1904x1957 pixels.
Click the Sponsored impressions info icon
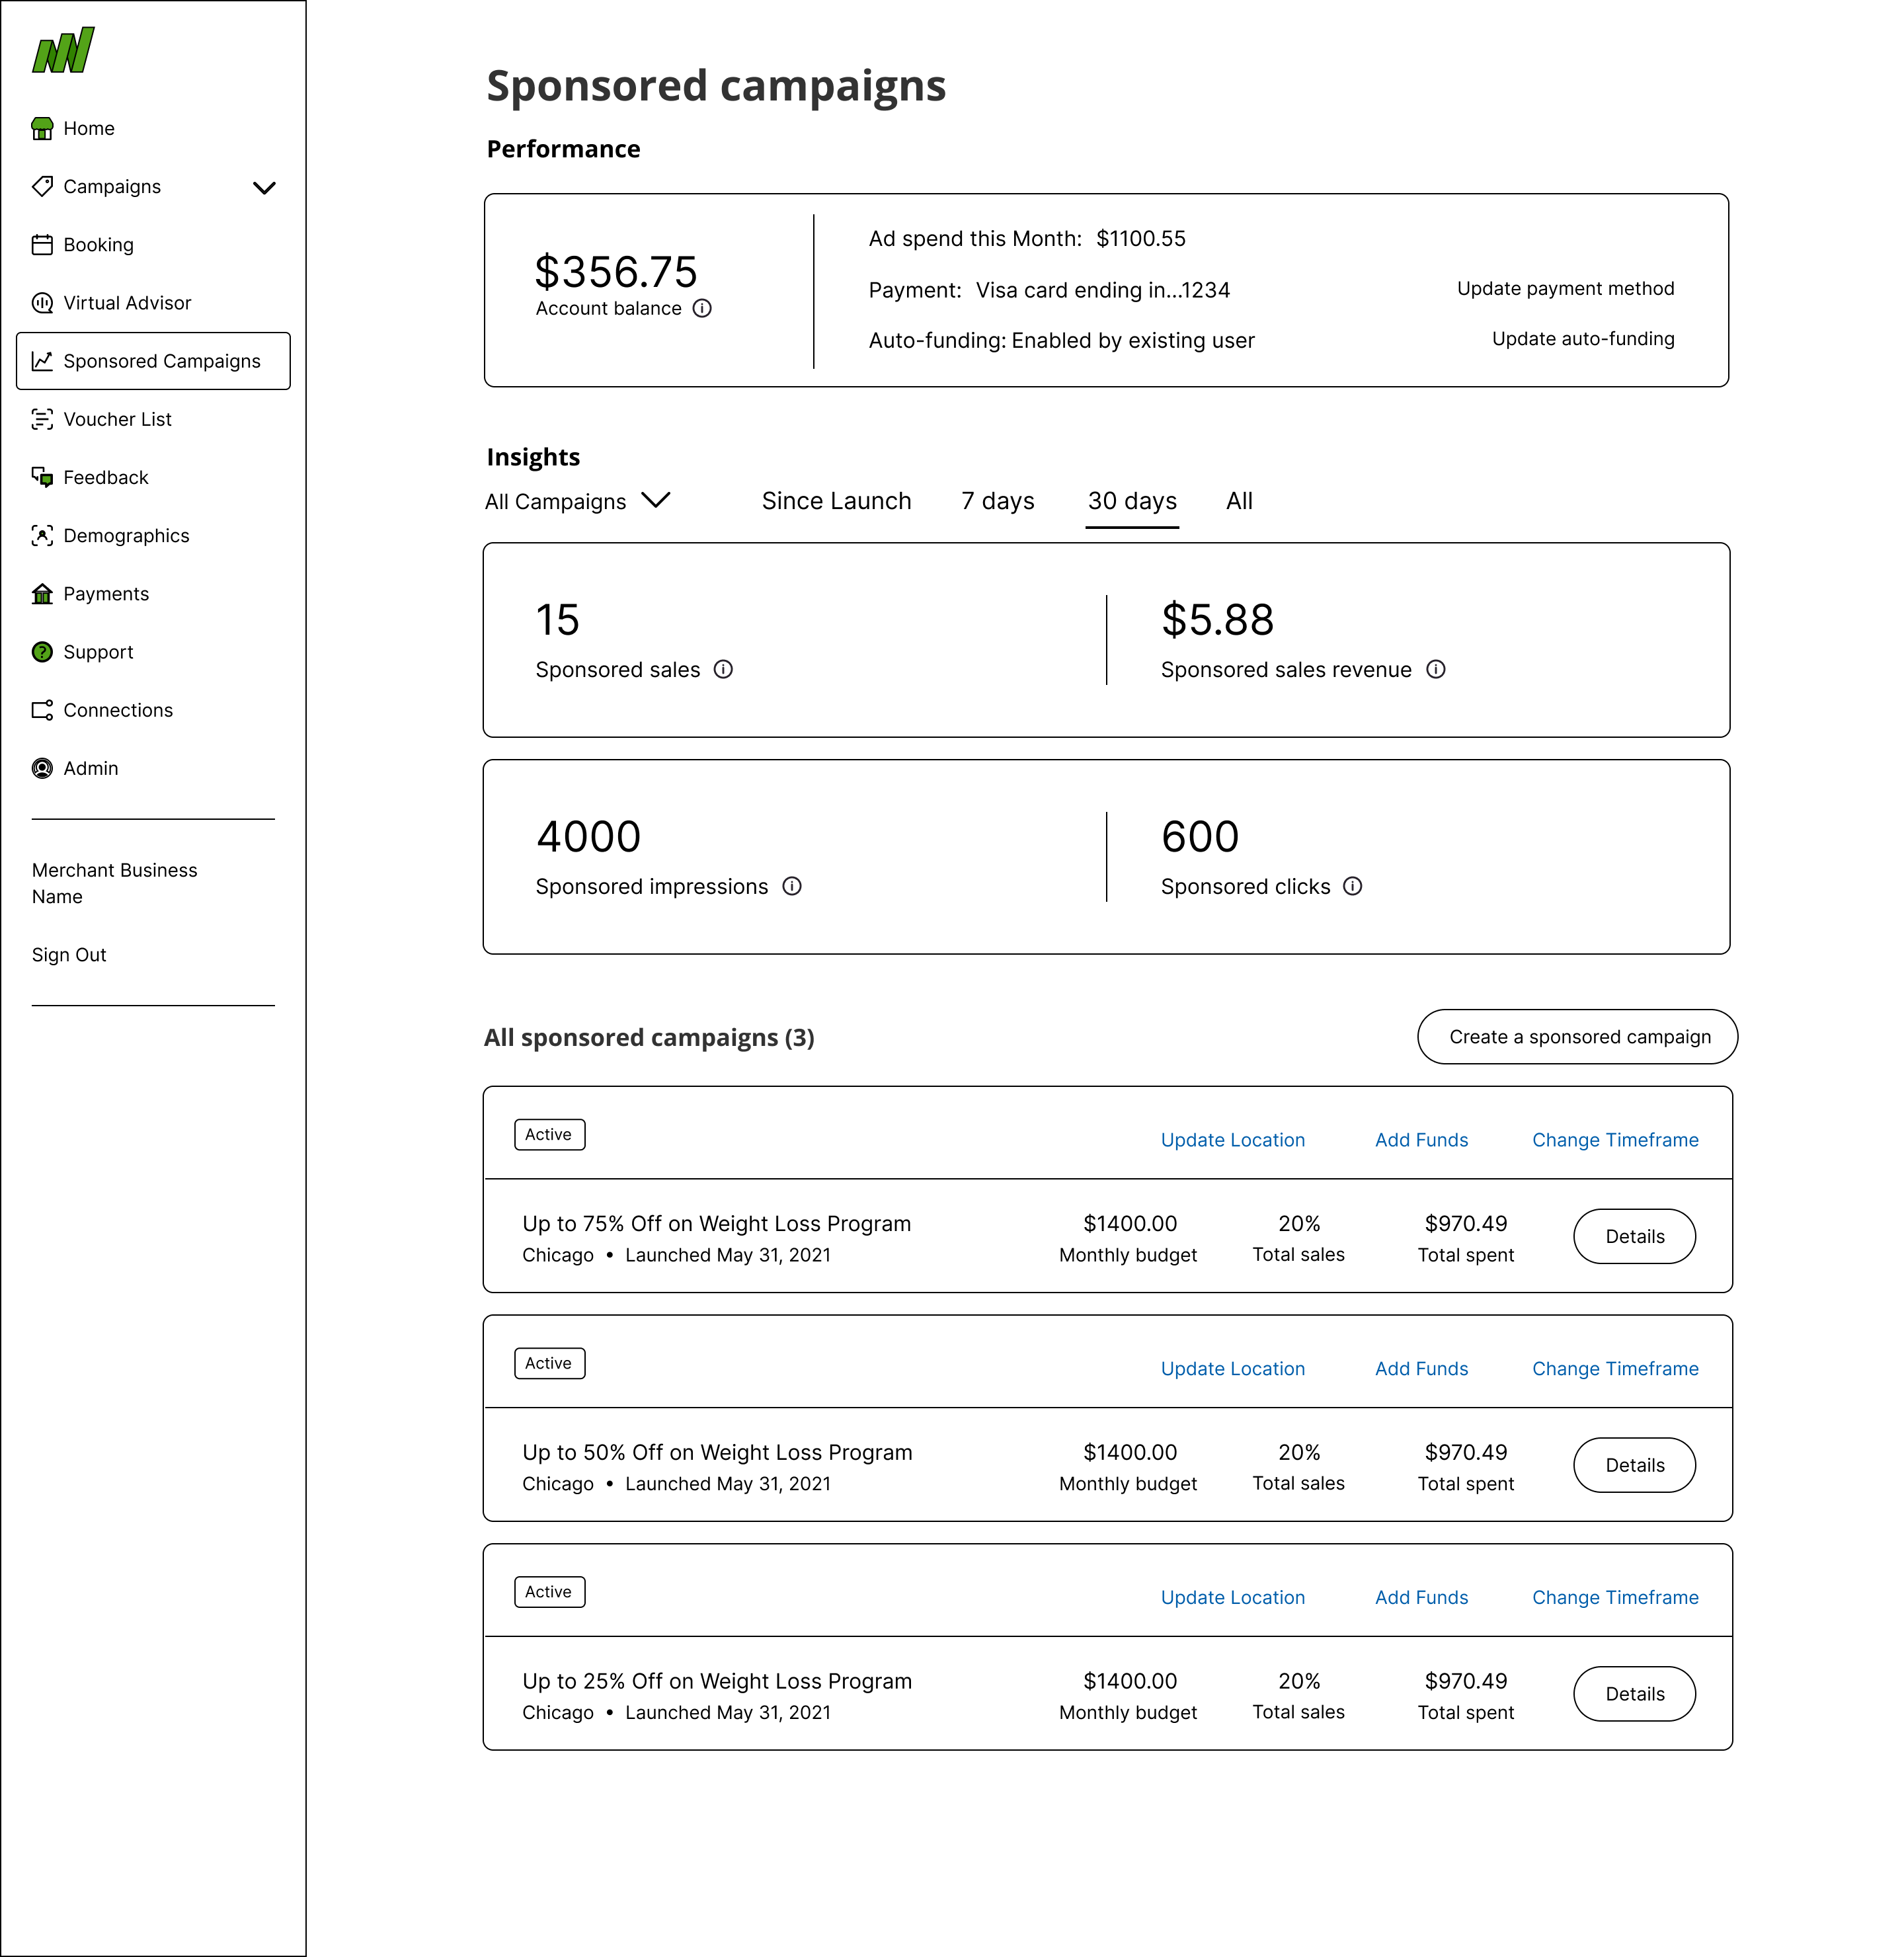click(x=791, y=886)
